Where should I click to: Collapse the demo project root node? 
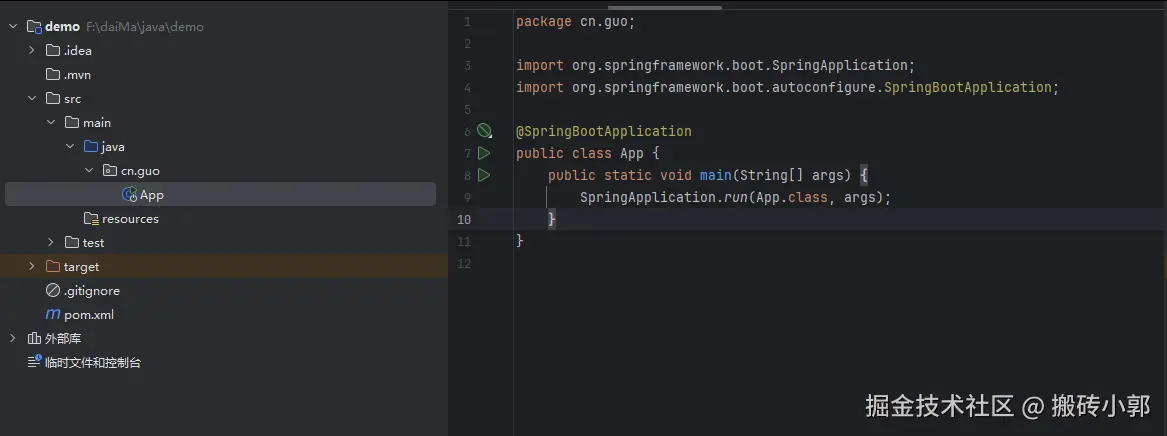13,27
